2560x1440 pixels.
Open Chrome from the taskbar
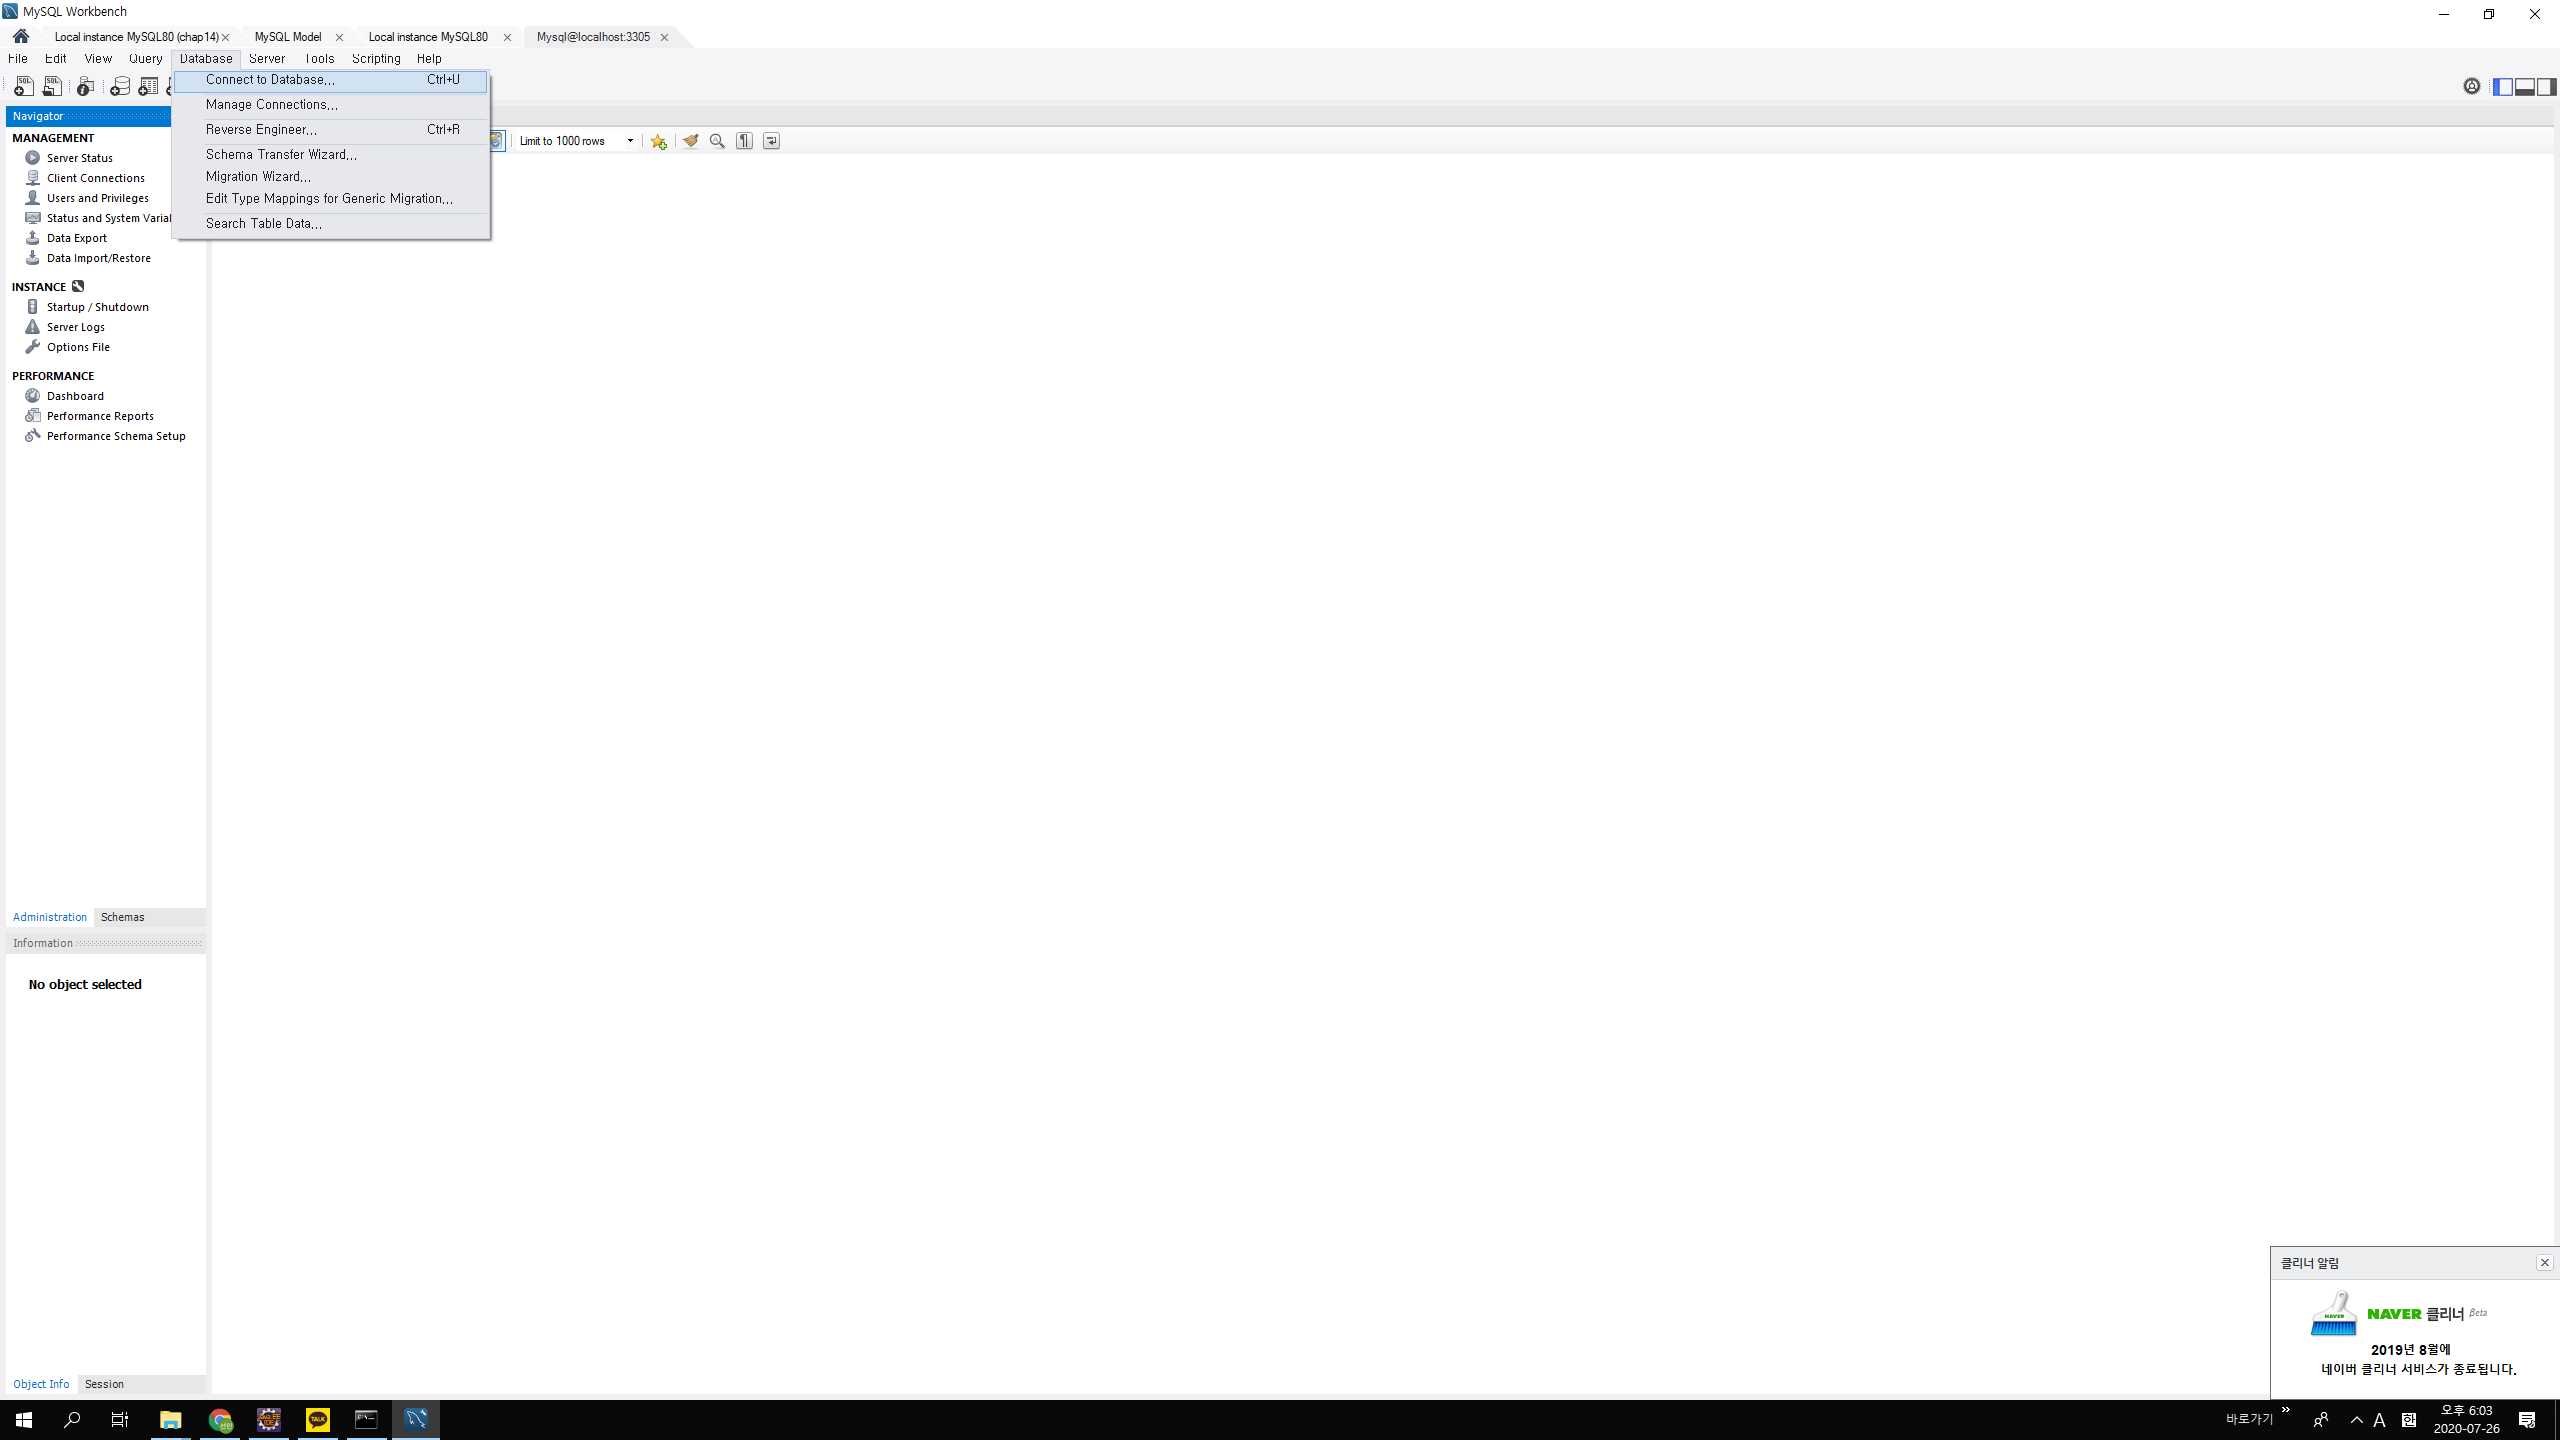(220, 1420)
